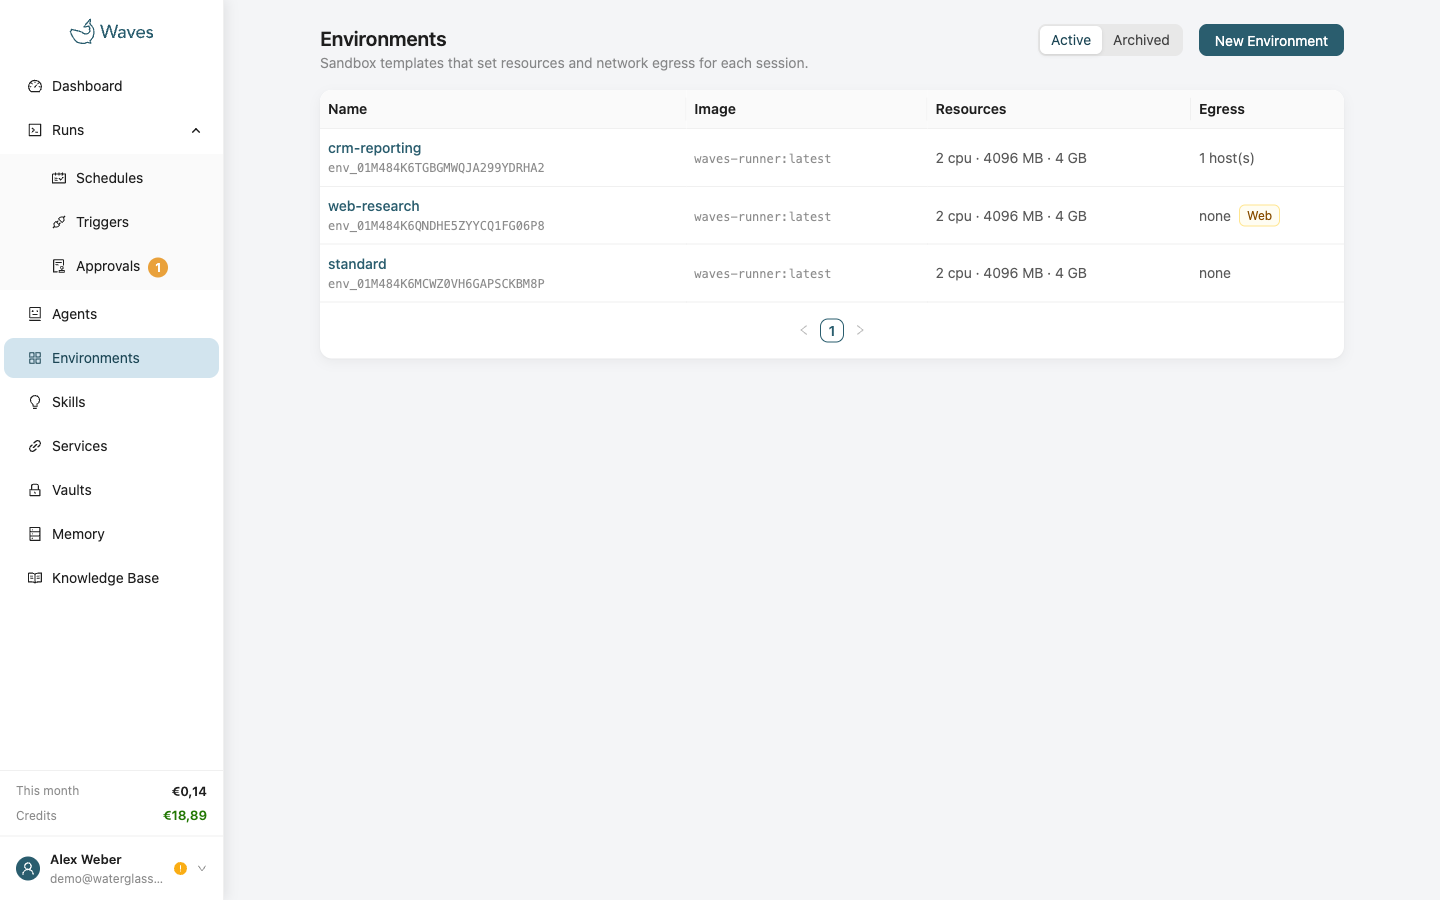Open Agents via its sidebar icon
Image resolution: width=1440 pixels, height=900 pixels.
click(35, 314)
